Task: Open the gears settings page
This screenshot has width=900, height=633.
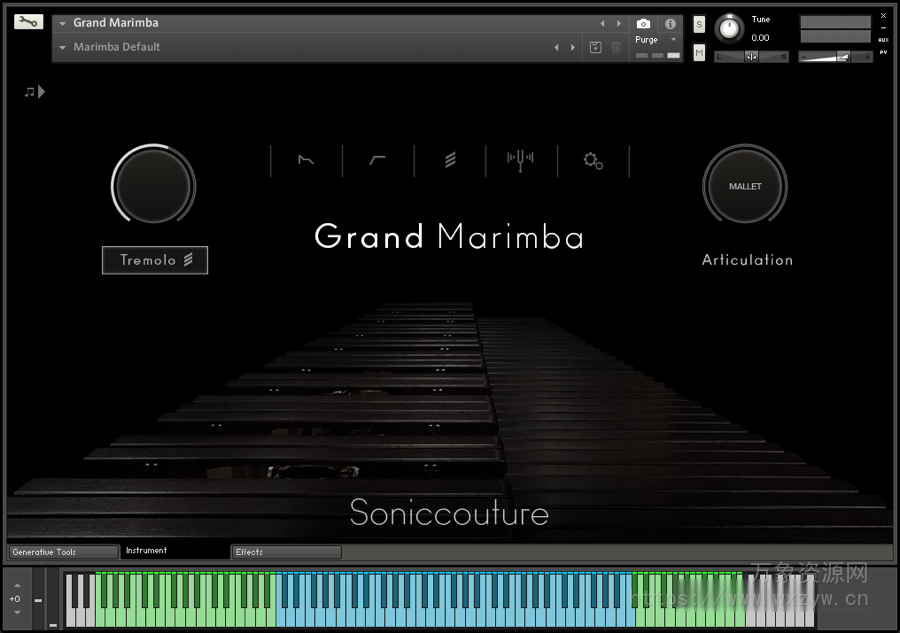Action: [592, 160]
